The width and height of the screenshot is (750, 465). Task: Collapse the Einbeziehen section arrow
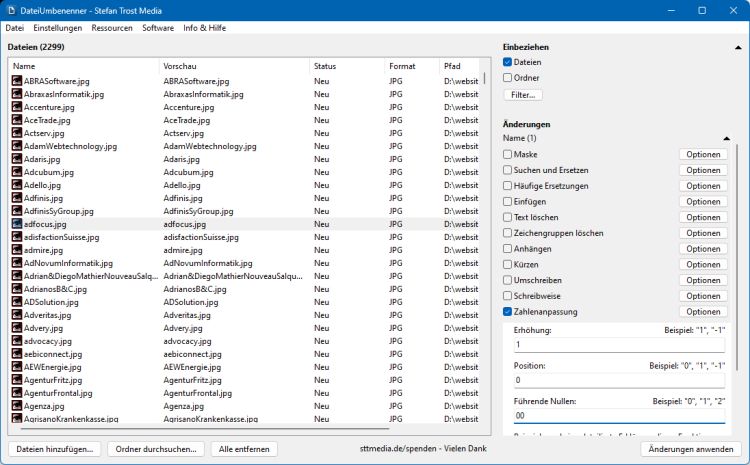(738, 47)
